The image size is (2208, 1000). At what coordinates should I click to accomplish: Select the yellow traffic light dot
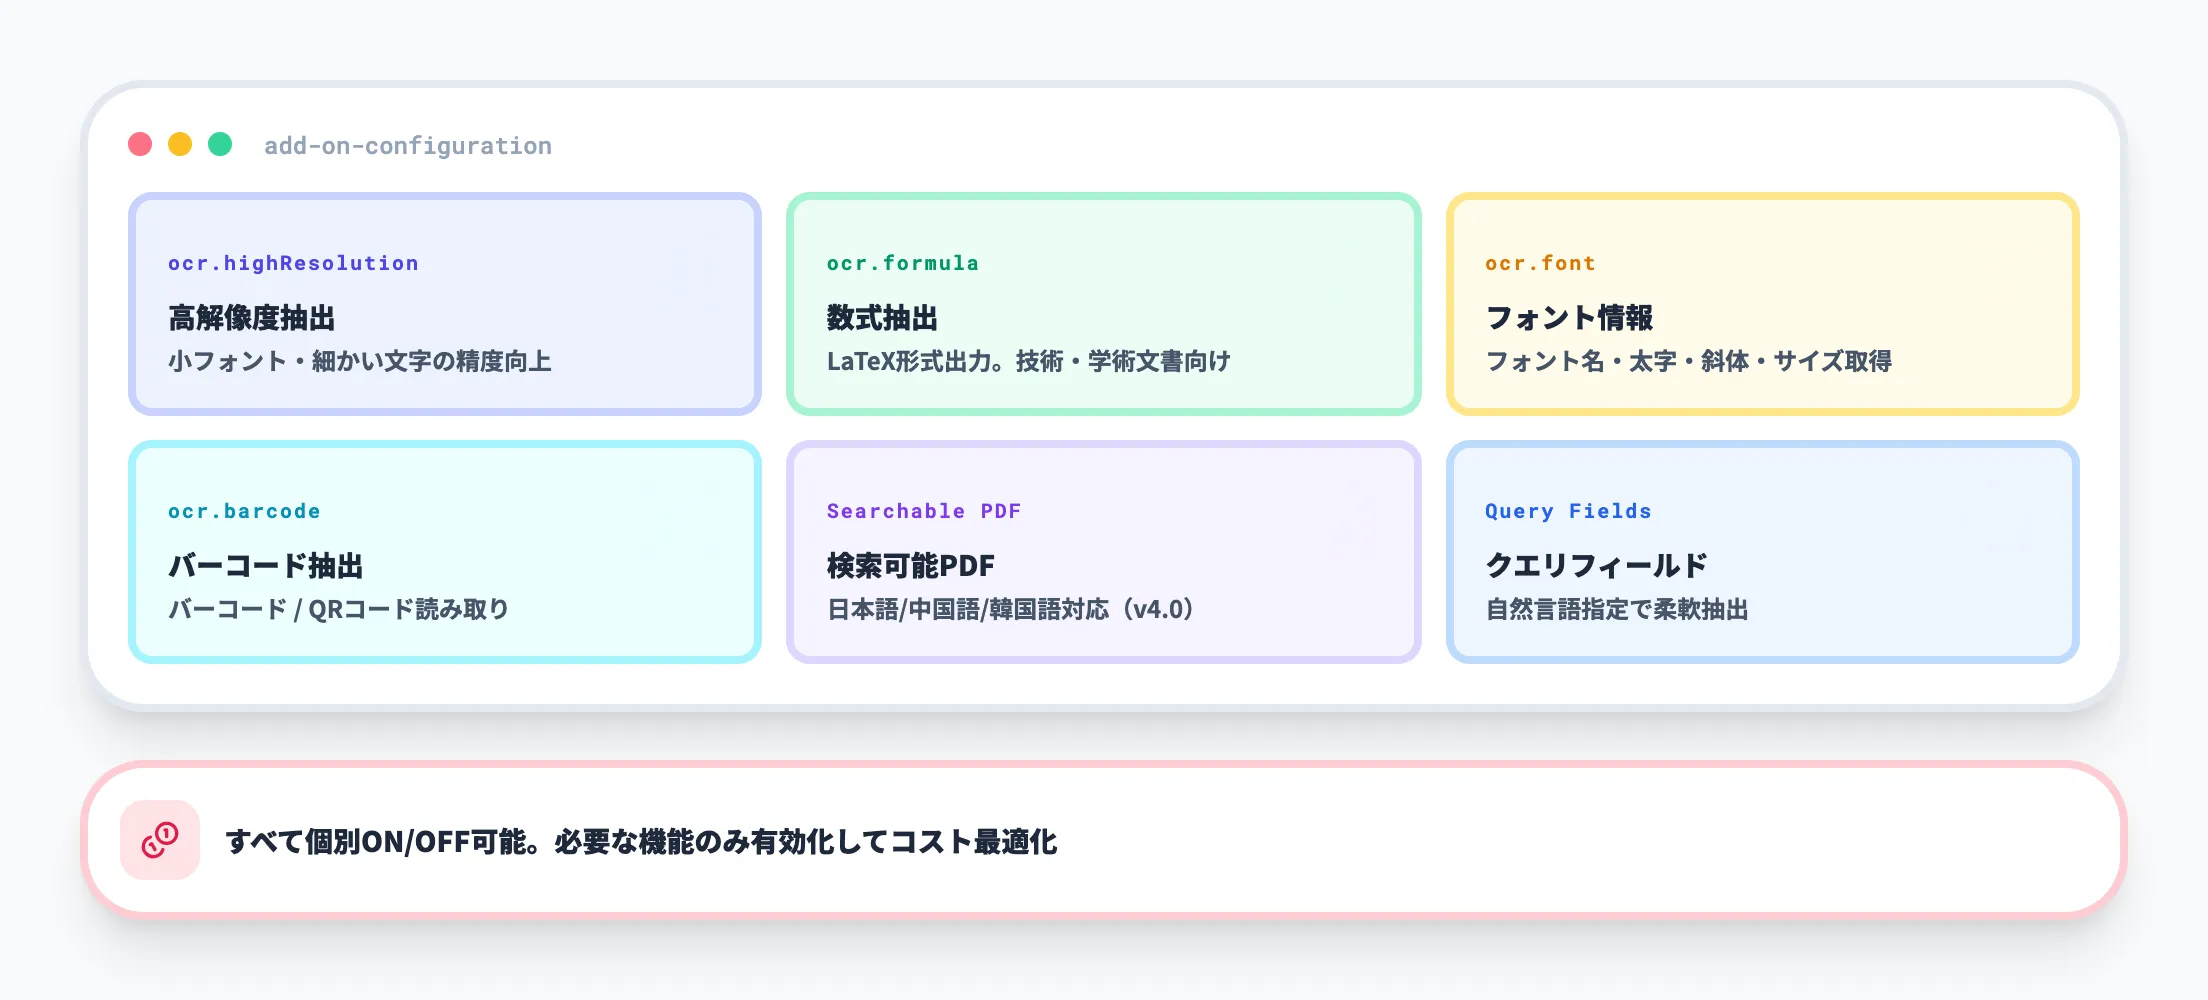tap(180, 145)
